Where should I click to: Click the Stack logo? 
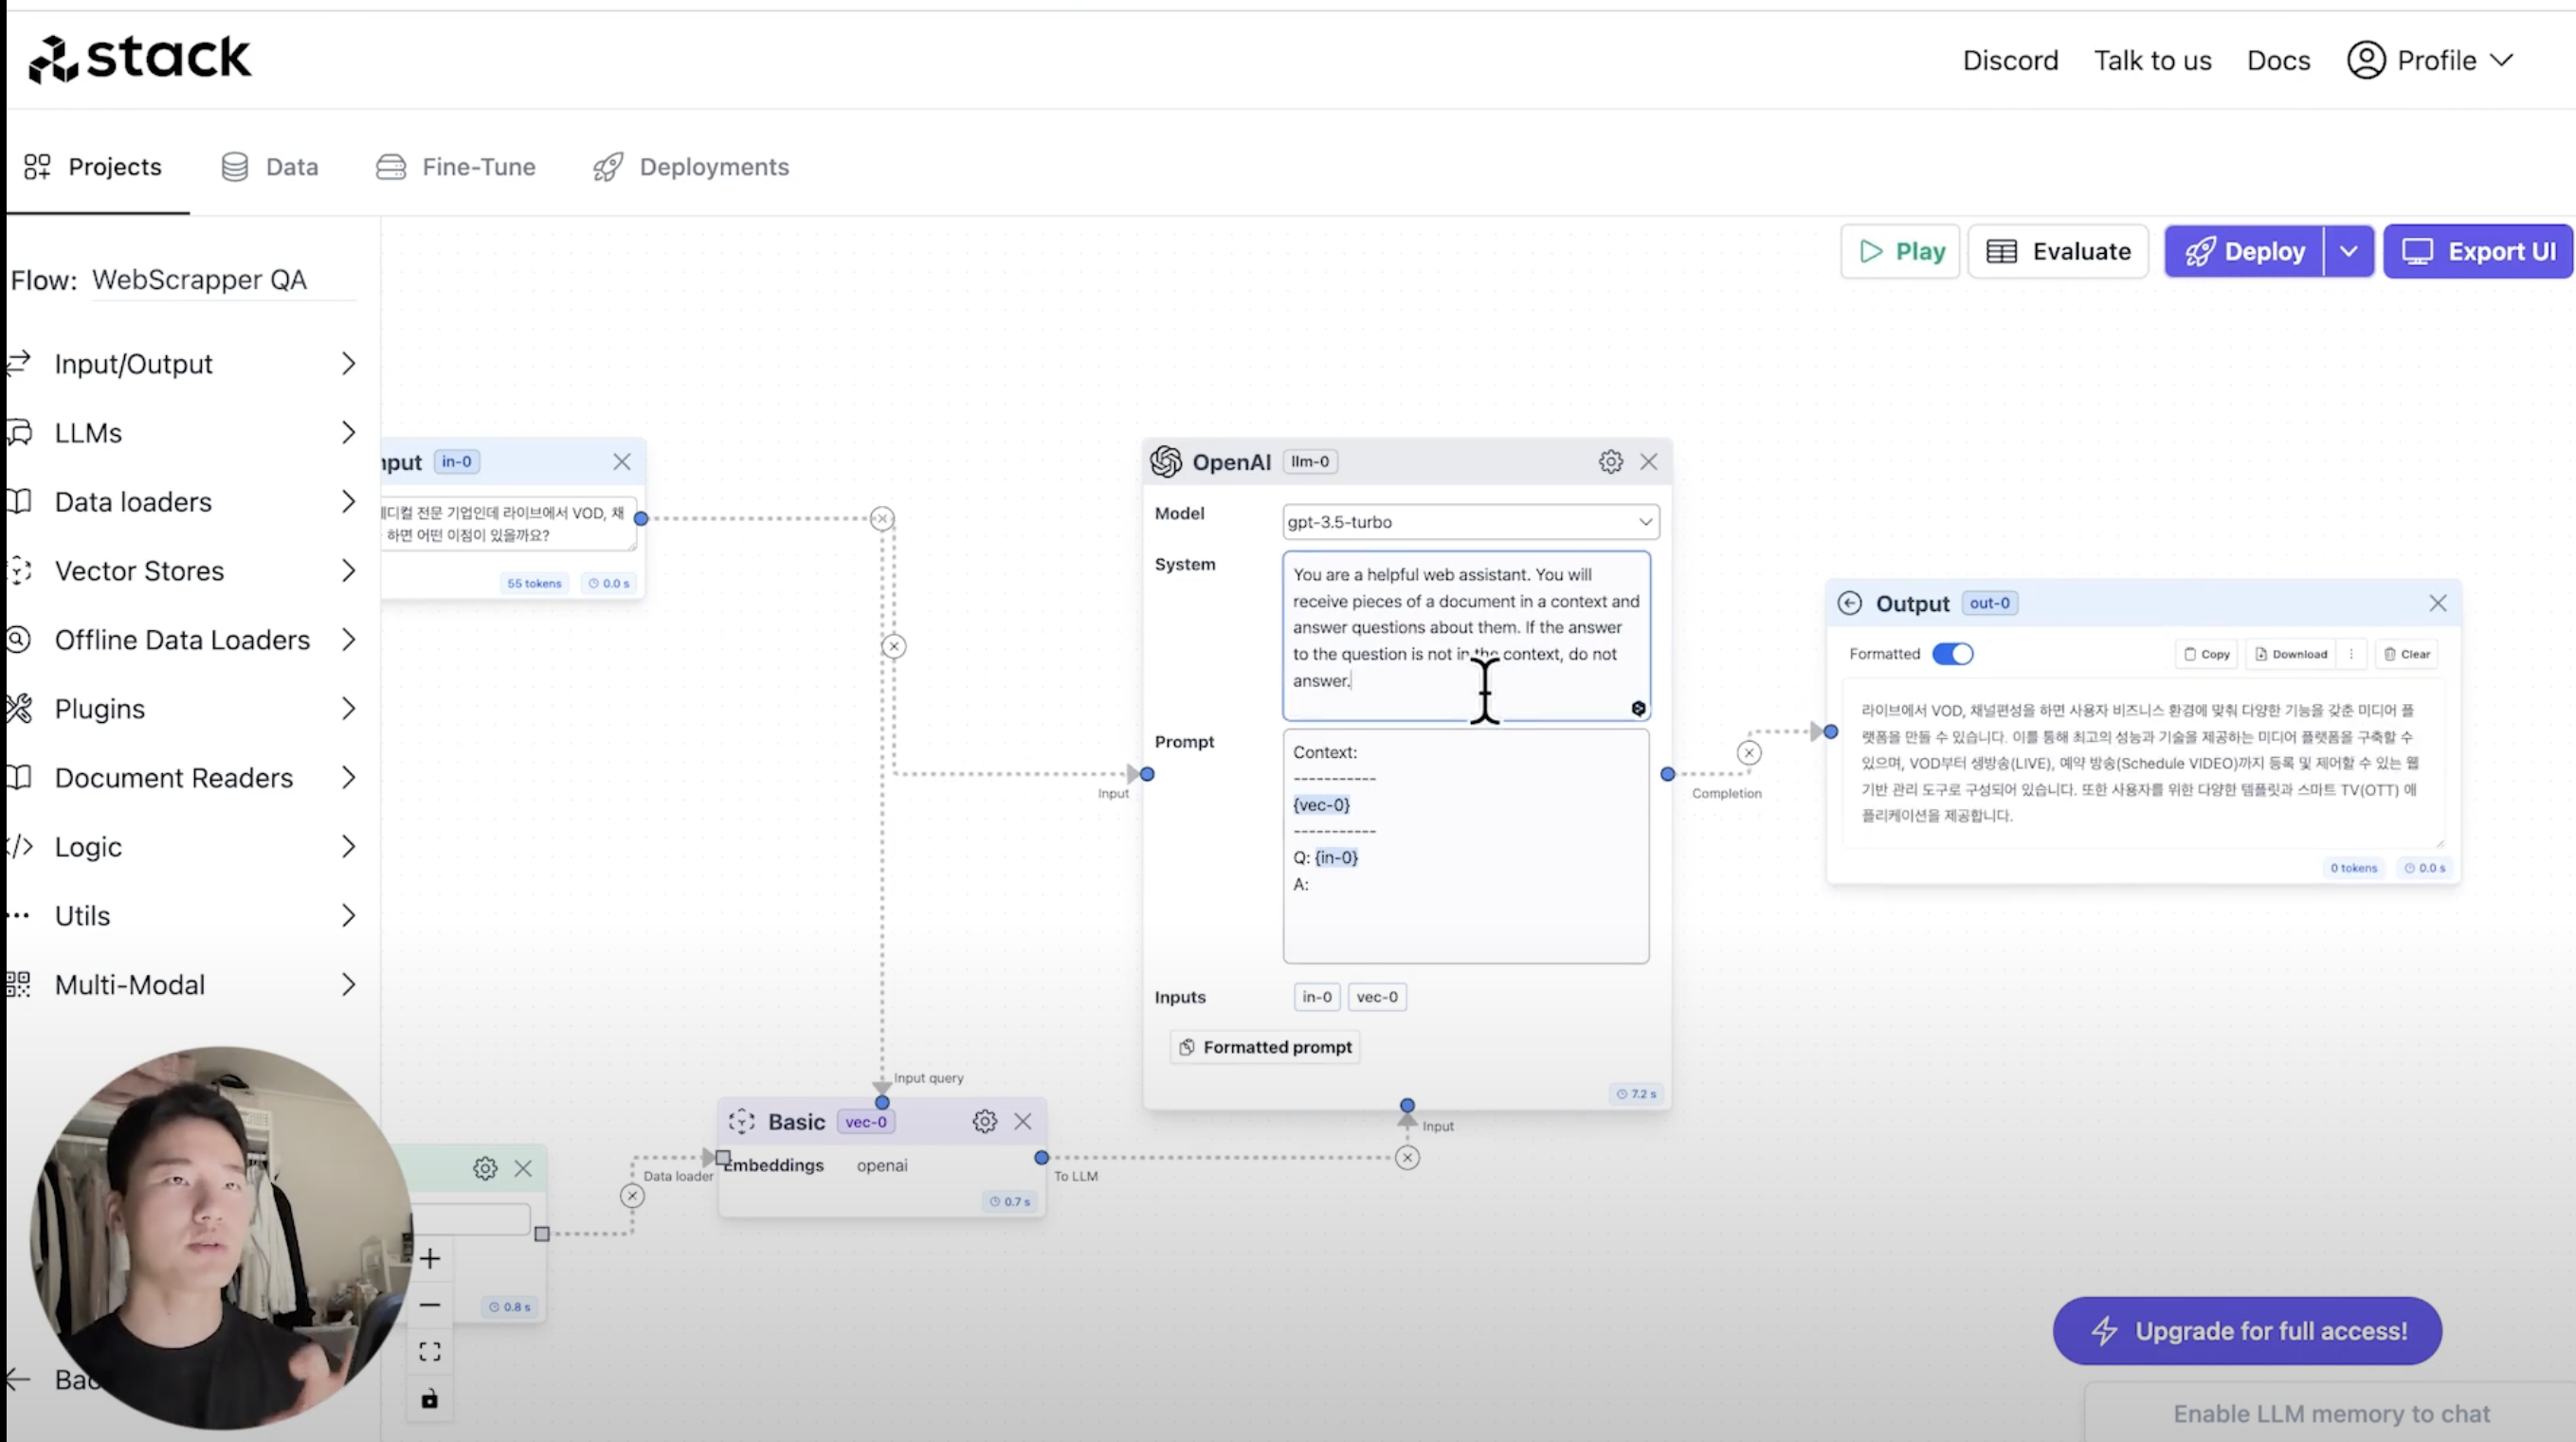tap(139, 58)
